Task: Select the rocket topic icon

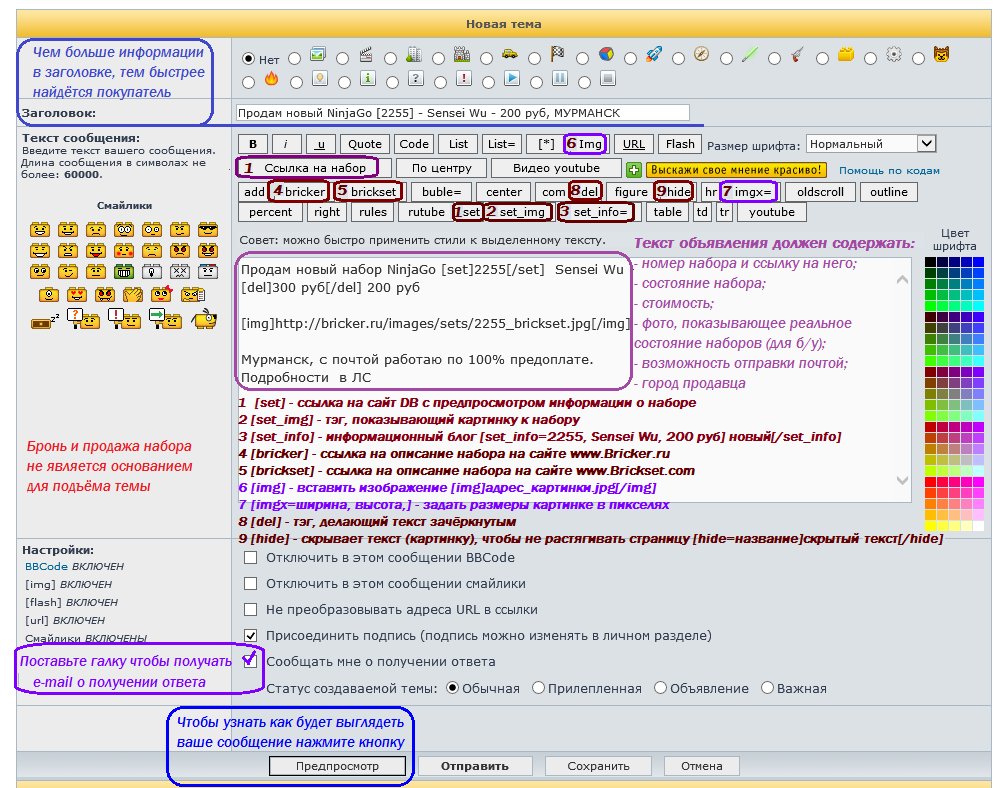Action: [654, 54]
